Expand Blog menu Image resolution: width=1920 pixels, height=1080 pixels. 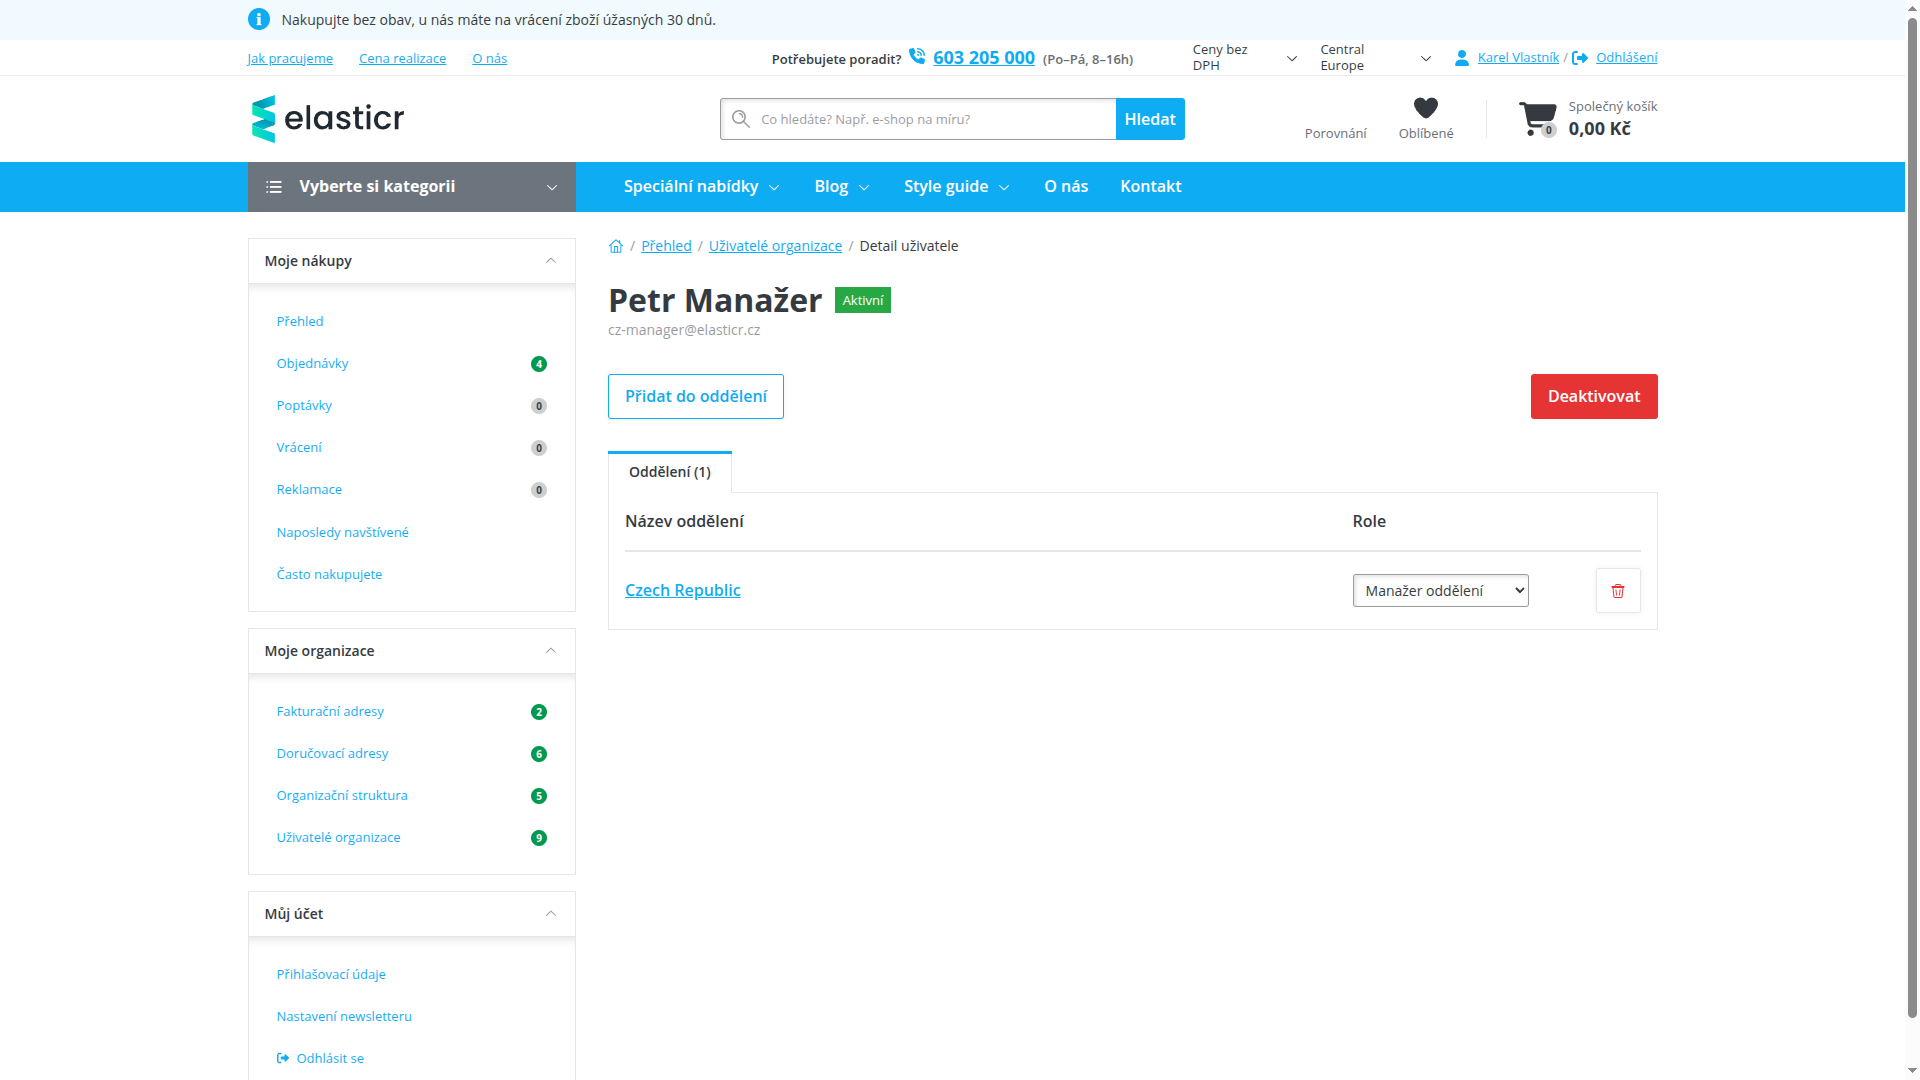(841, 187)
